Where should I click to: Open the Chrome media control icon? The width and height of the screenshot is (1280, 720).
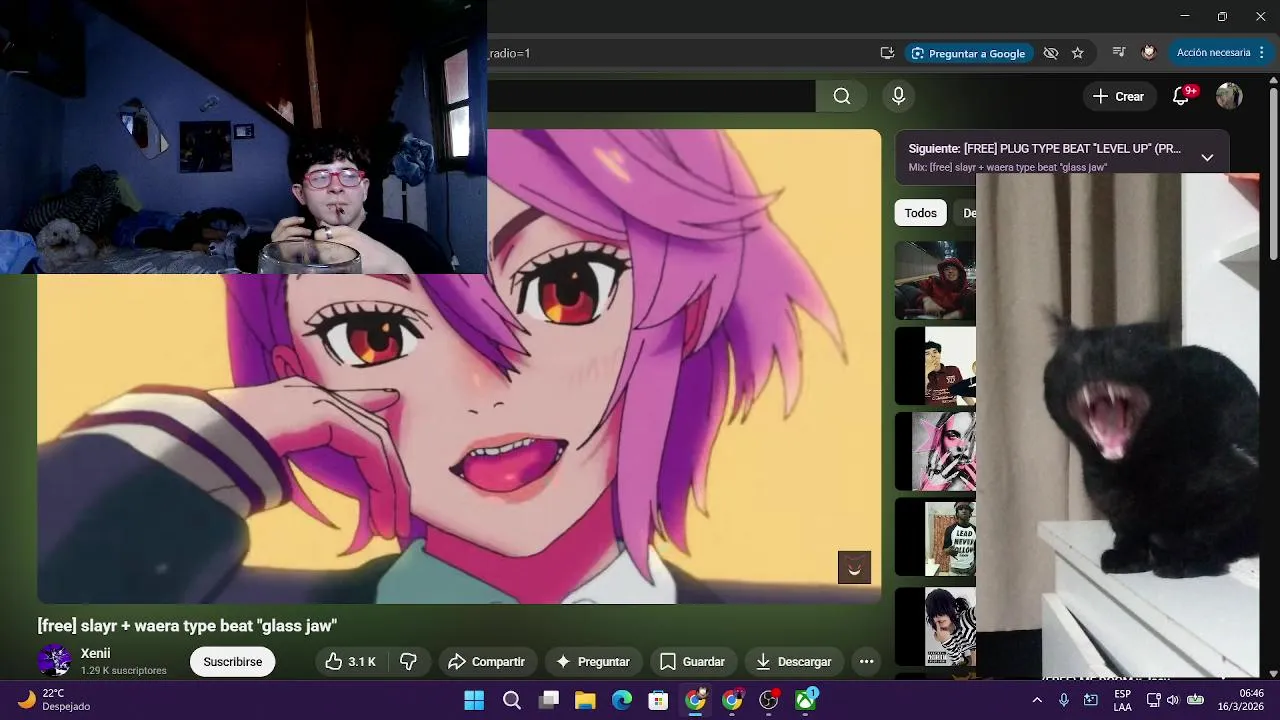coord(1119,53)
